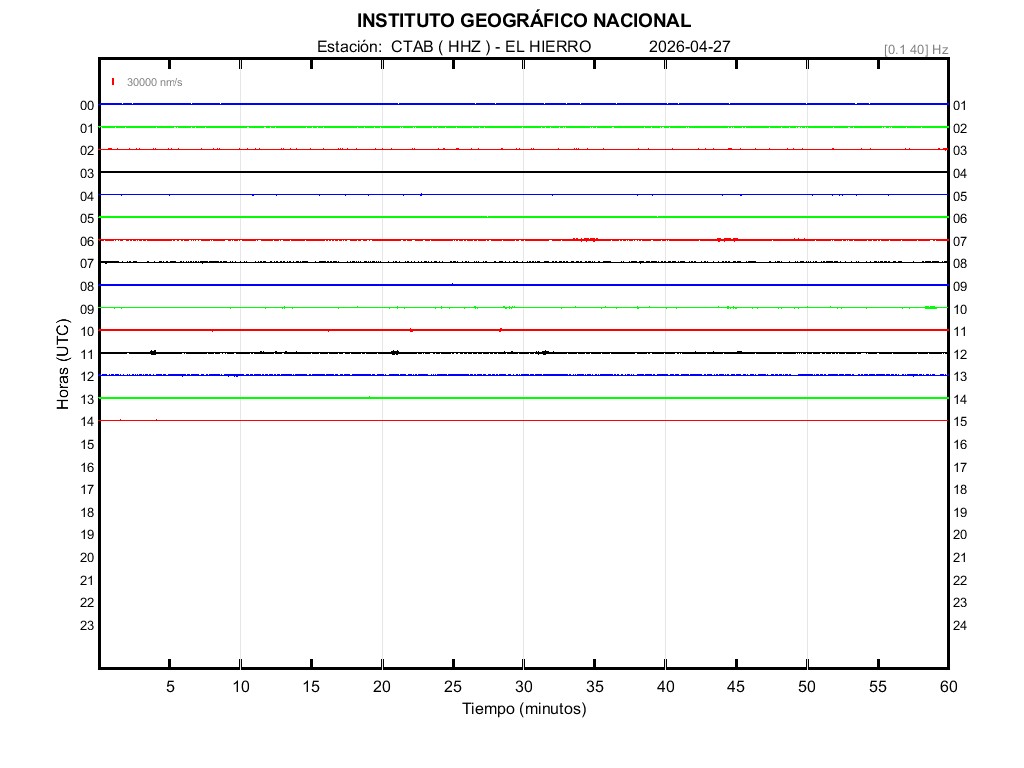Viewport: 1024px width, 768px height.
Task: Click the date 2026-04-27 in the header
Action: coord(690,47)
